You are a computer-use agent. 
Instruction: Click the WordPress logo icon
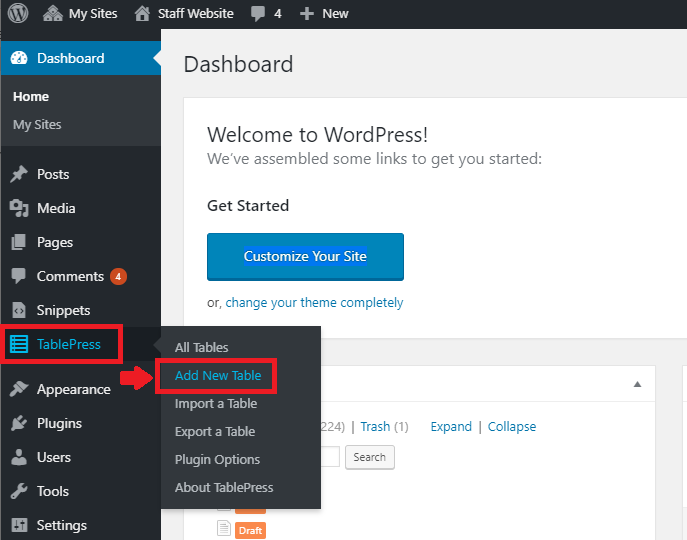tap(20, 14)
